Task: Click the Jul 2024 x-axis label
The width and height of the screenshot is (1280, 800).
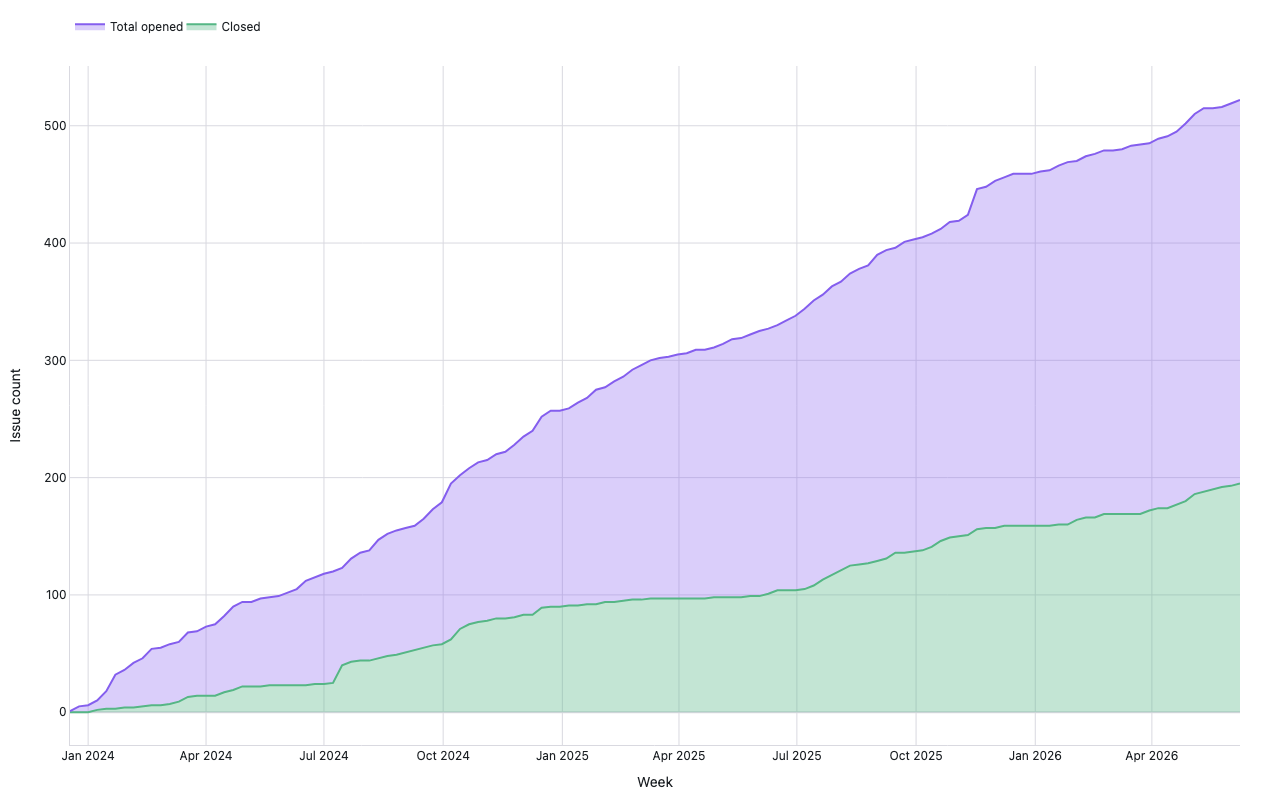Action: [x=324, y=756]
